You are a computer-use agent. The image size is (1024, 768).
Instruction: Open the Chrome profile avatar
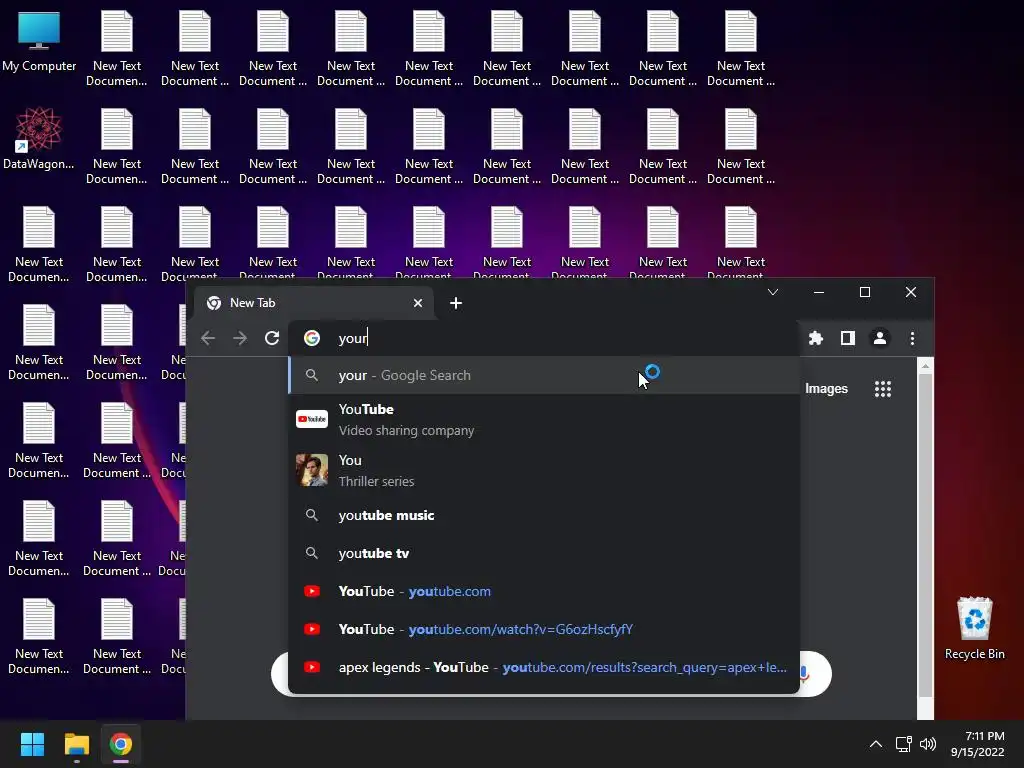click(880, 338)
